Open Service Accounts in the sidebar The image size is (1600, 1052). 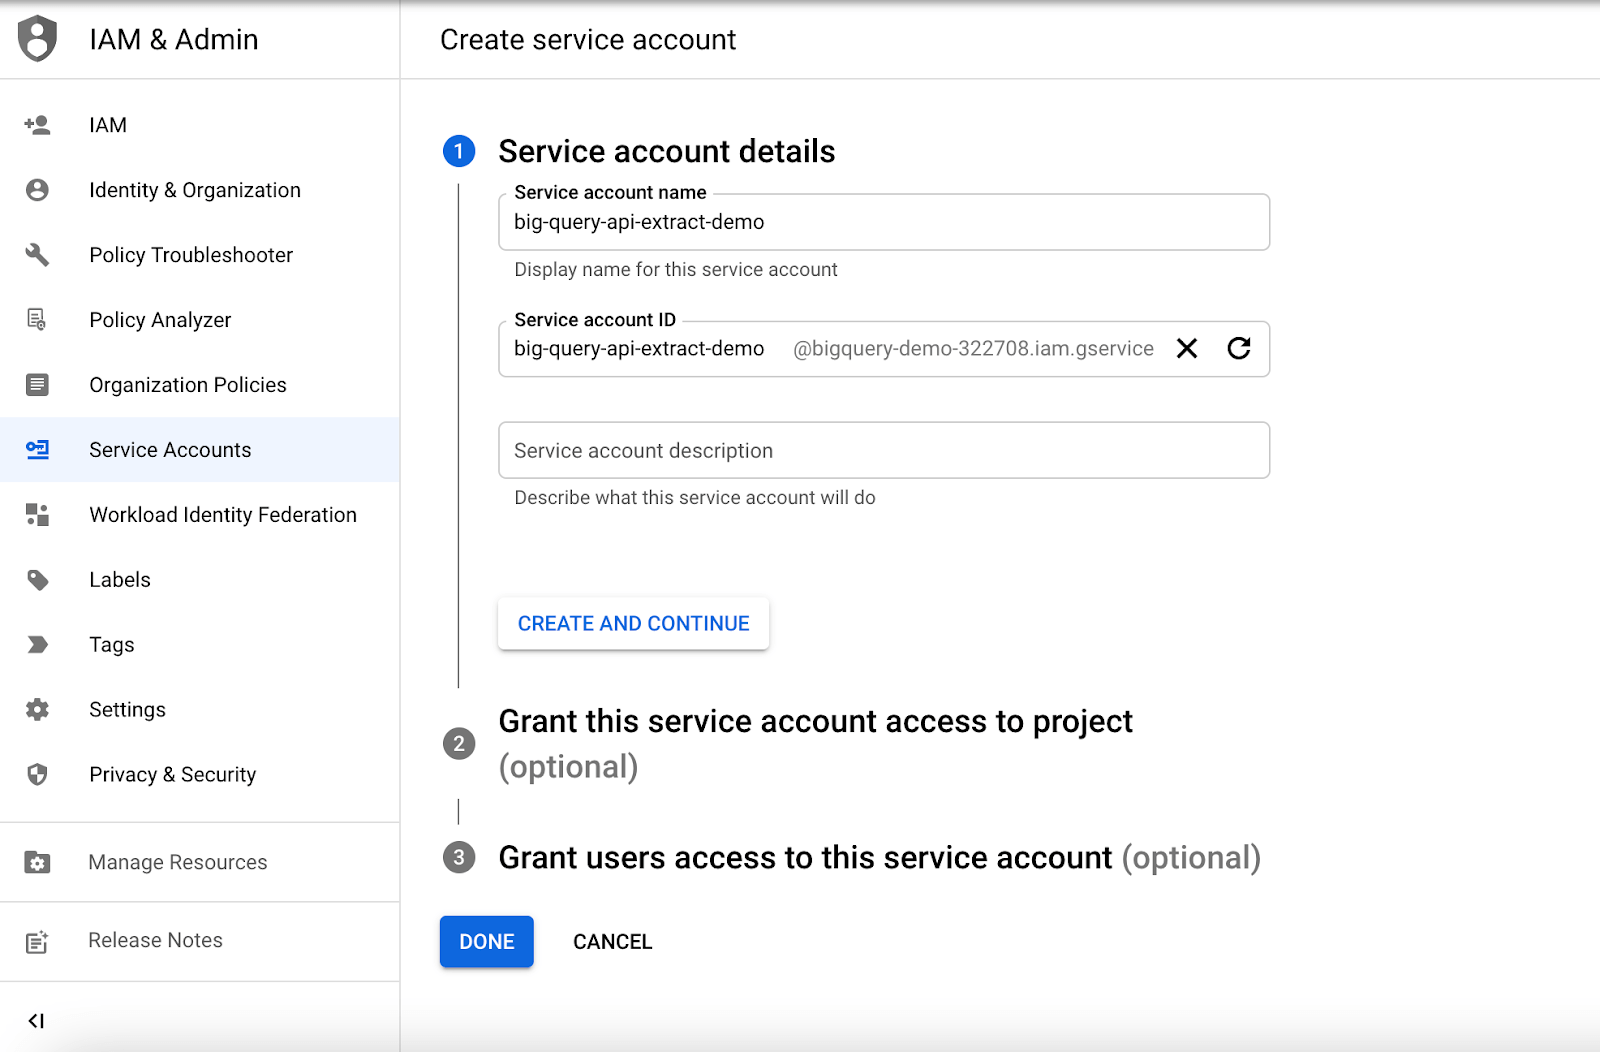[x=170, y=450]
